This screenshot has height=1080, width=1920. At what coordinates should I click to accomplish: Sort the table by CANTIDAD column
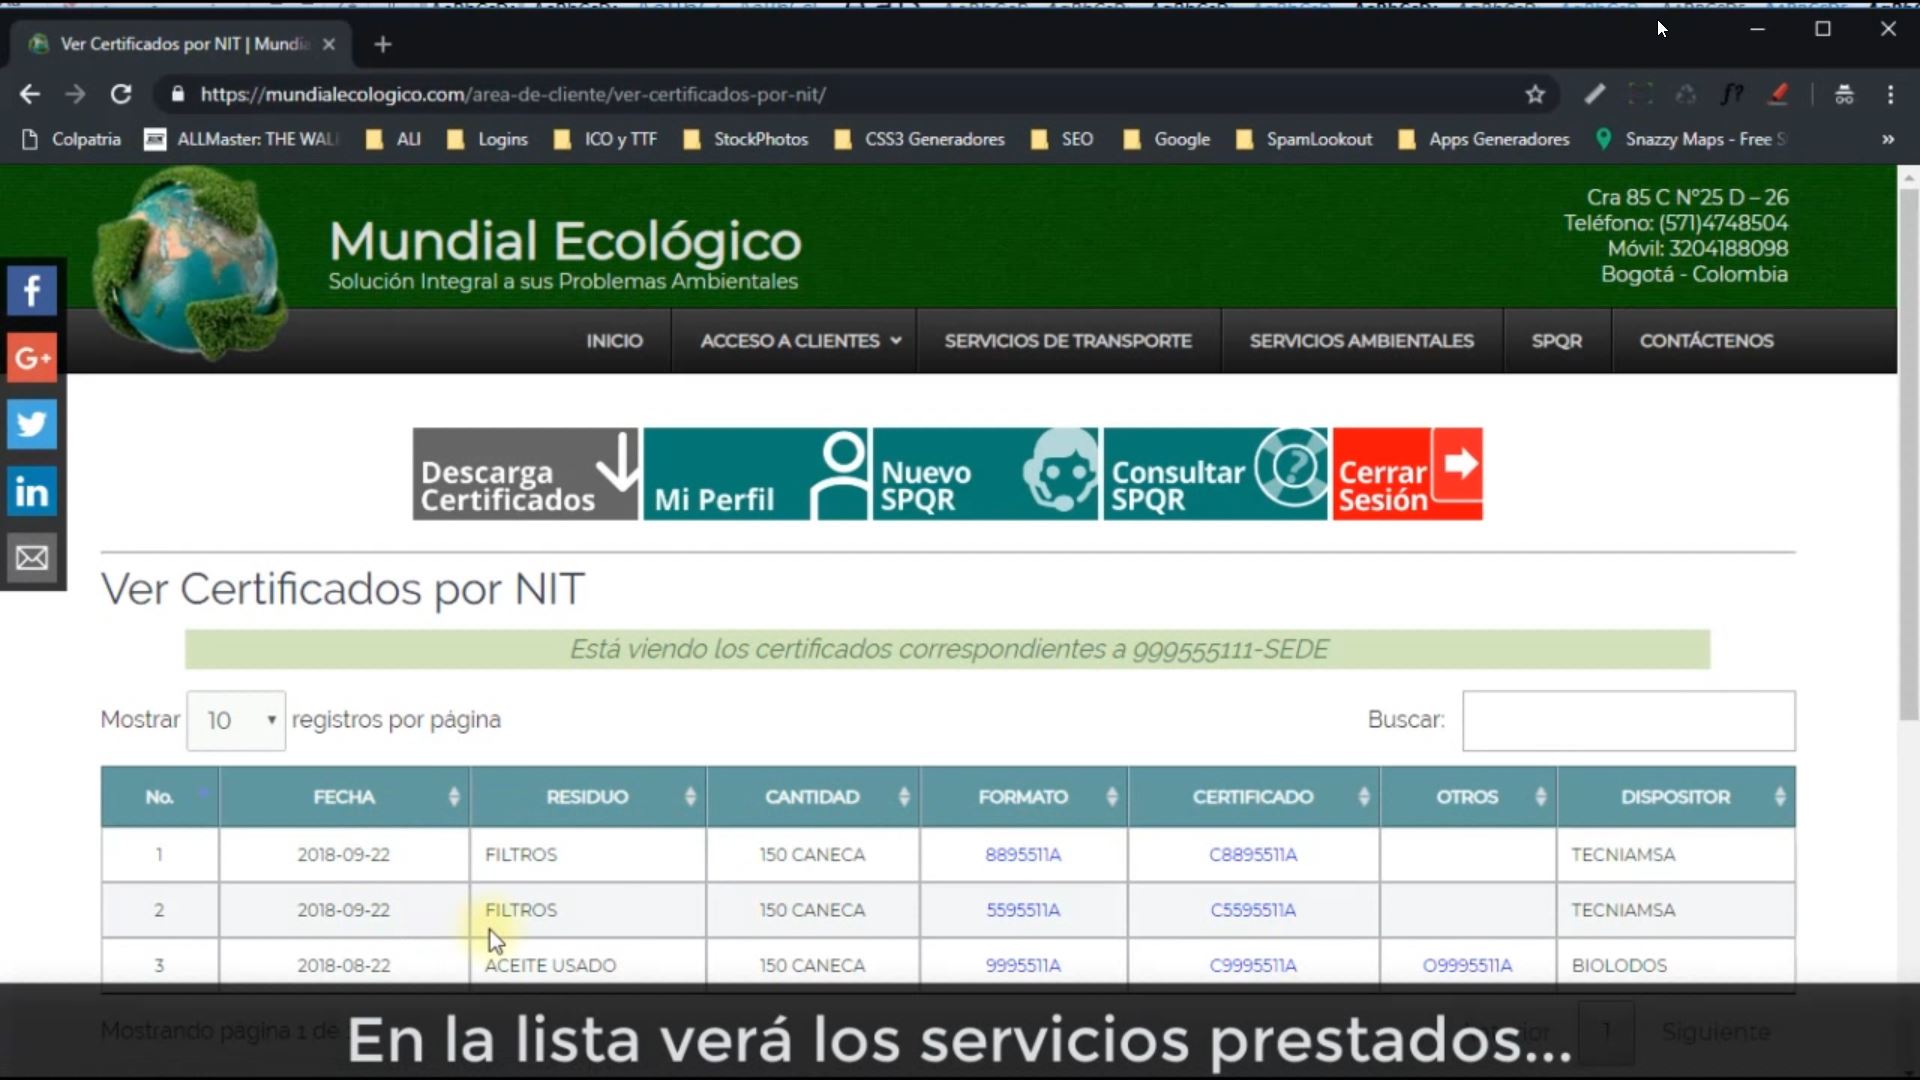(813, 797)
